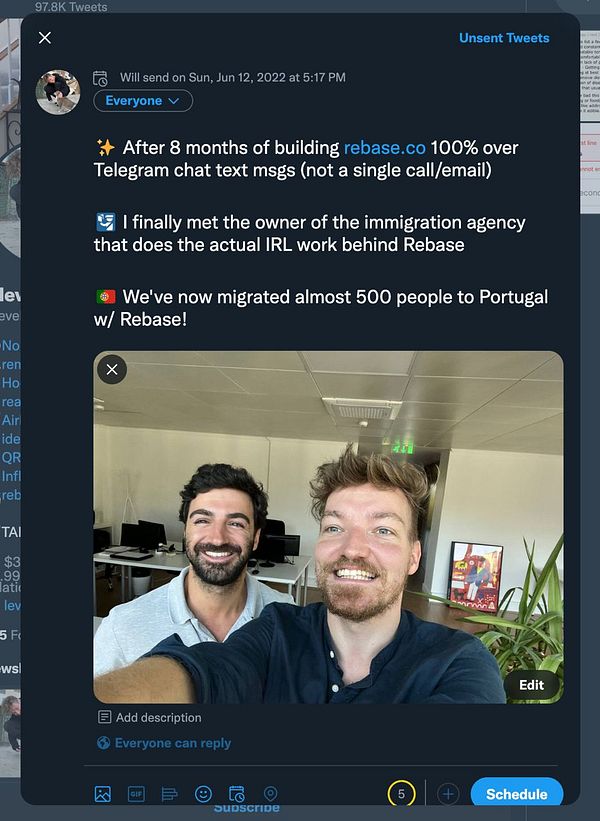The width and height of the screenshot is (600, 821).
Task: Close the tweet composer dialog
Action: (45, 38)
